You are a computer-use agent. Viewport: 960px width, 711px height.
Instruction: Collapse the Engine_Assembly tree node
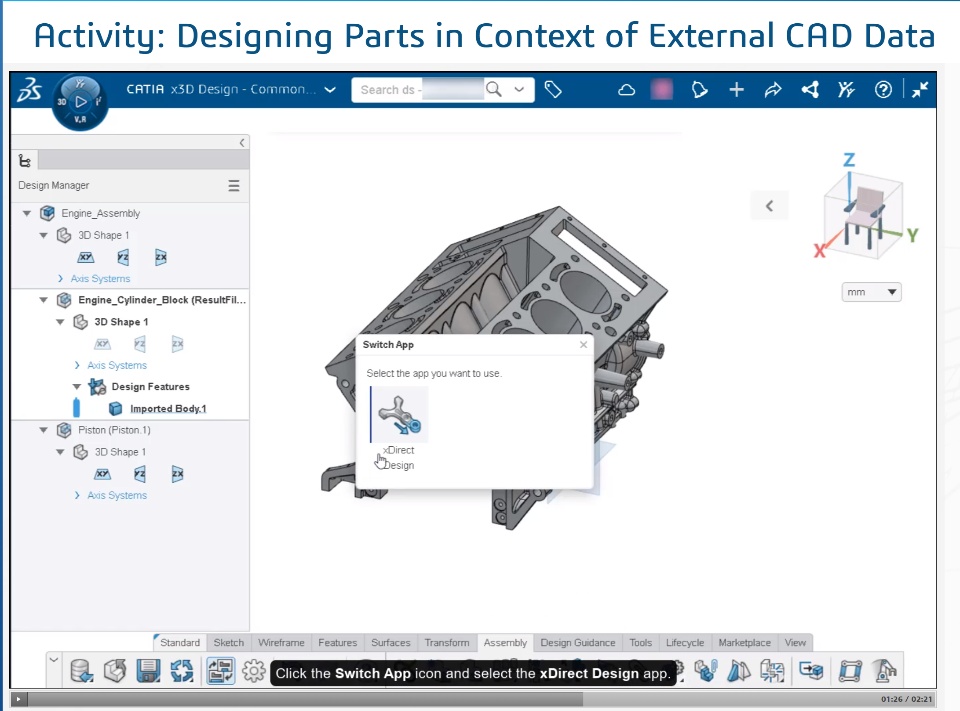click(x=27, y=214)
